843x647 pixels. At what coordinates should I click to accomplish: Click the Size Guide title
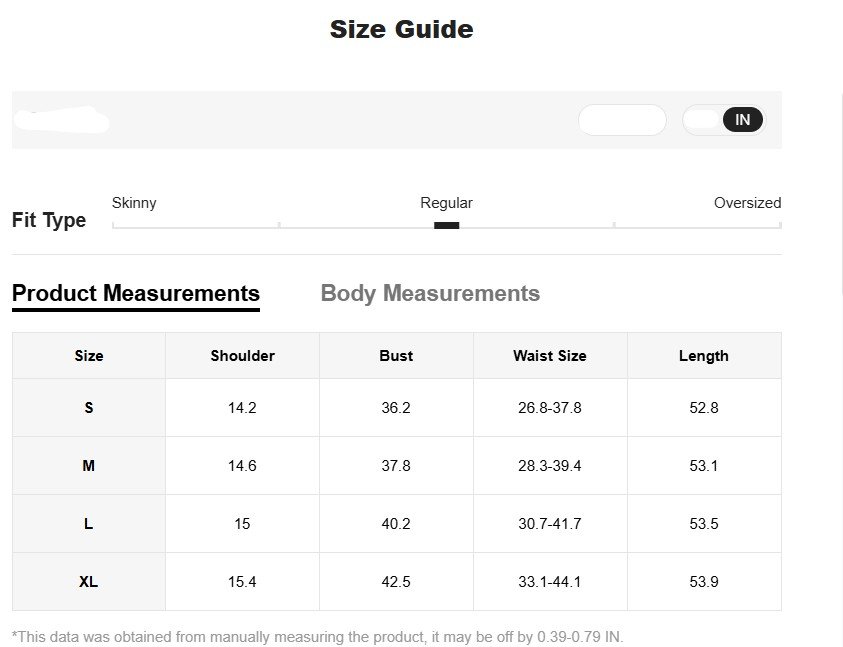[x=401, y=30]
